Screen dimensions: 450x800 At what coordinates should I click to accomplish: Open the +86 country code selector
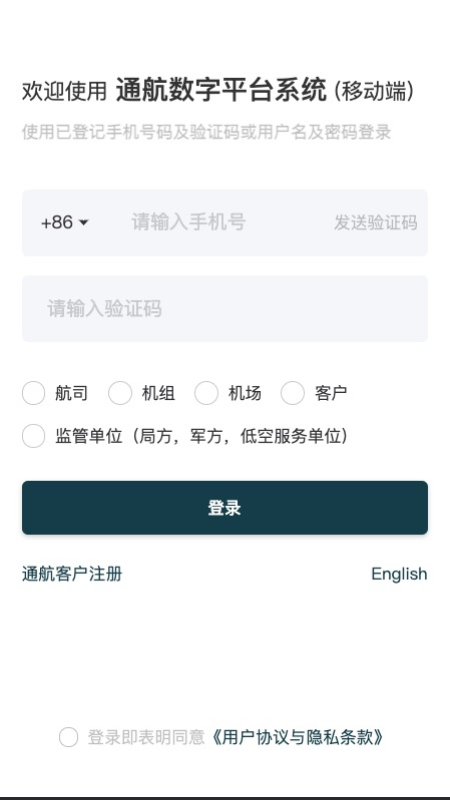click(x=64, y=222)
